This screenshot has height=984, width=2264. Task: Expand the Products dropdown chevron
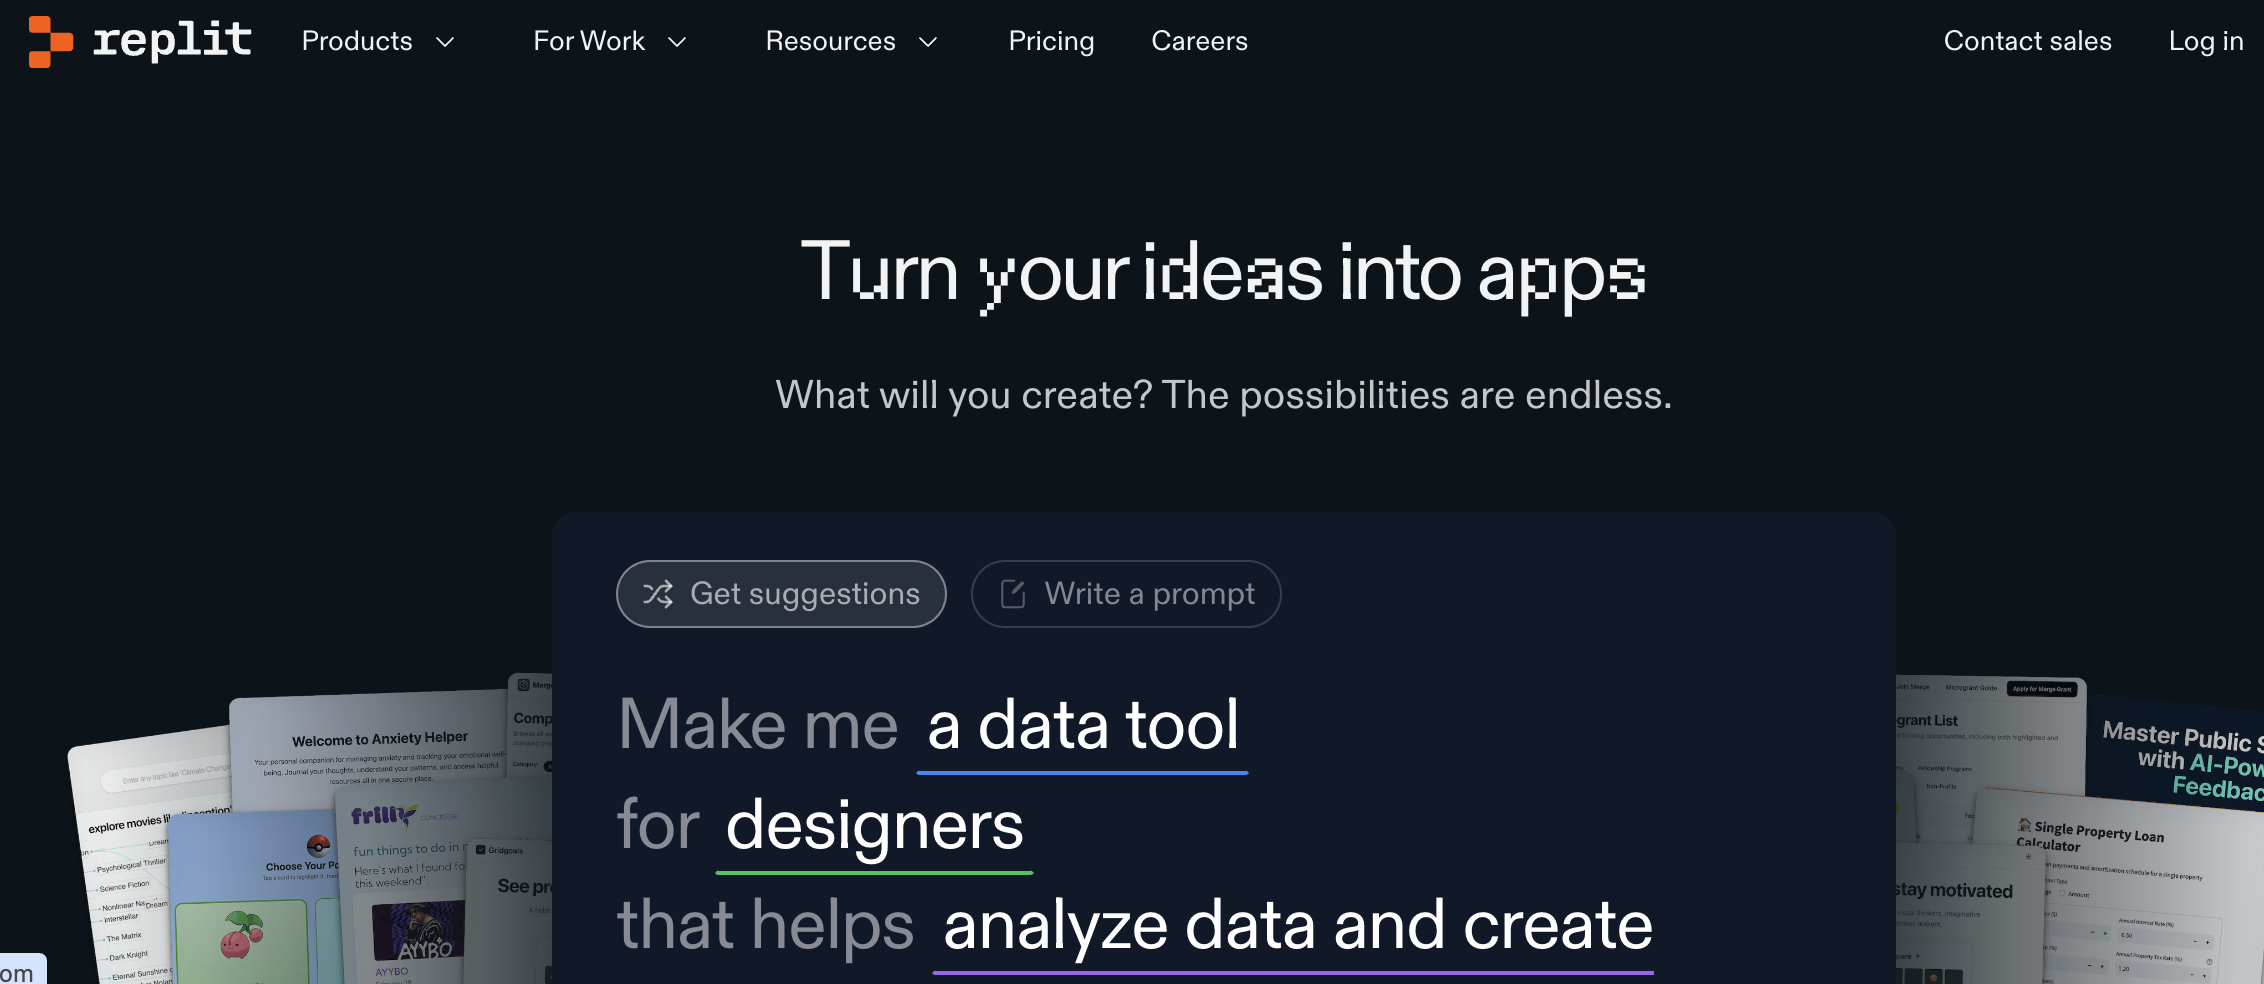445,42
